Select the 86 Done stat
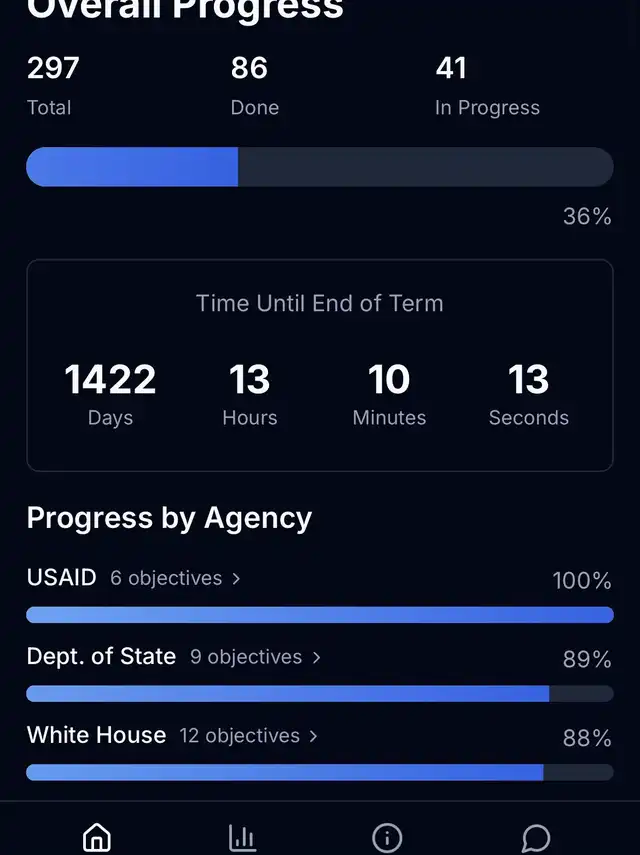The width and height of the screenshot is (640, 855). [255, 86]
